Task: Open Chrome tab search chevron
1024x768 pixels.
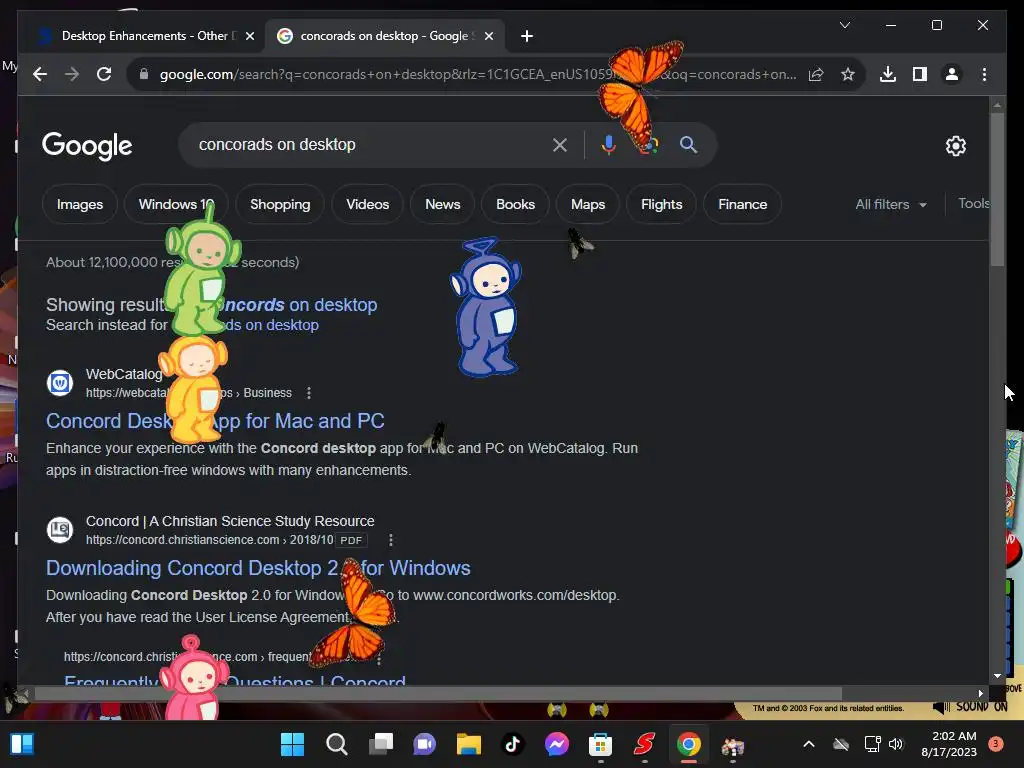Action: point(844,25)
